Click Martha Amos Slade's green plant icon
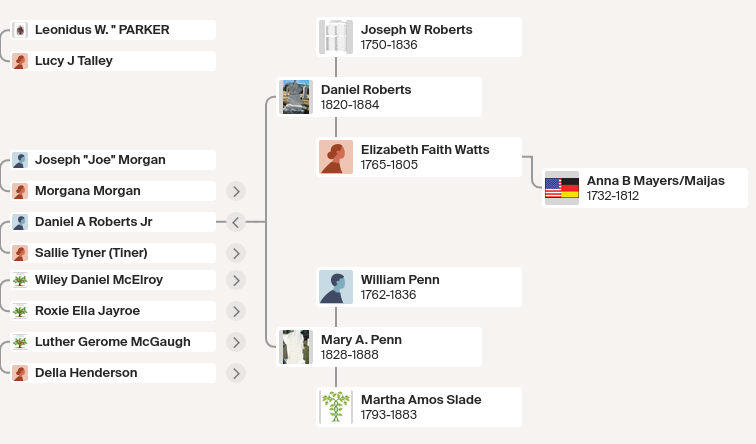 pos(336,407)
